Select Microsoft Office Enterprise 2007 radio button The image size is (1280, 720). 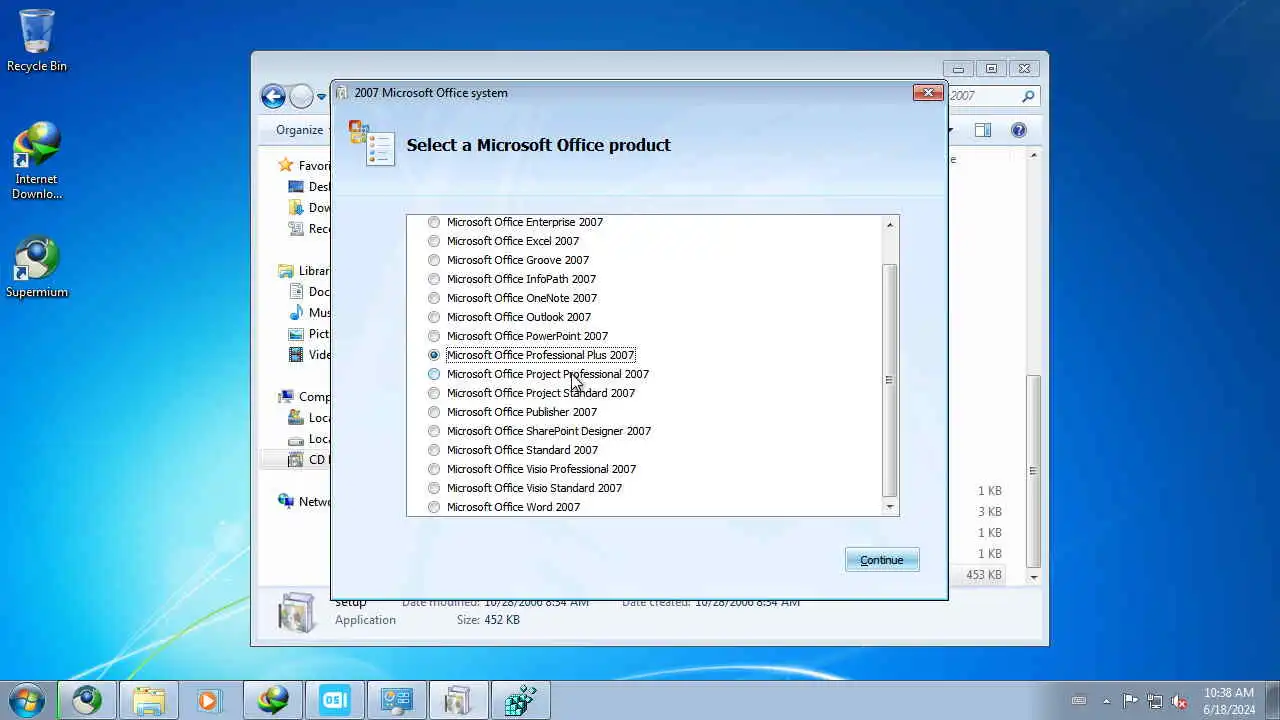(x=434, y=222)
